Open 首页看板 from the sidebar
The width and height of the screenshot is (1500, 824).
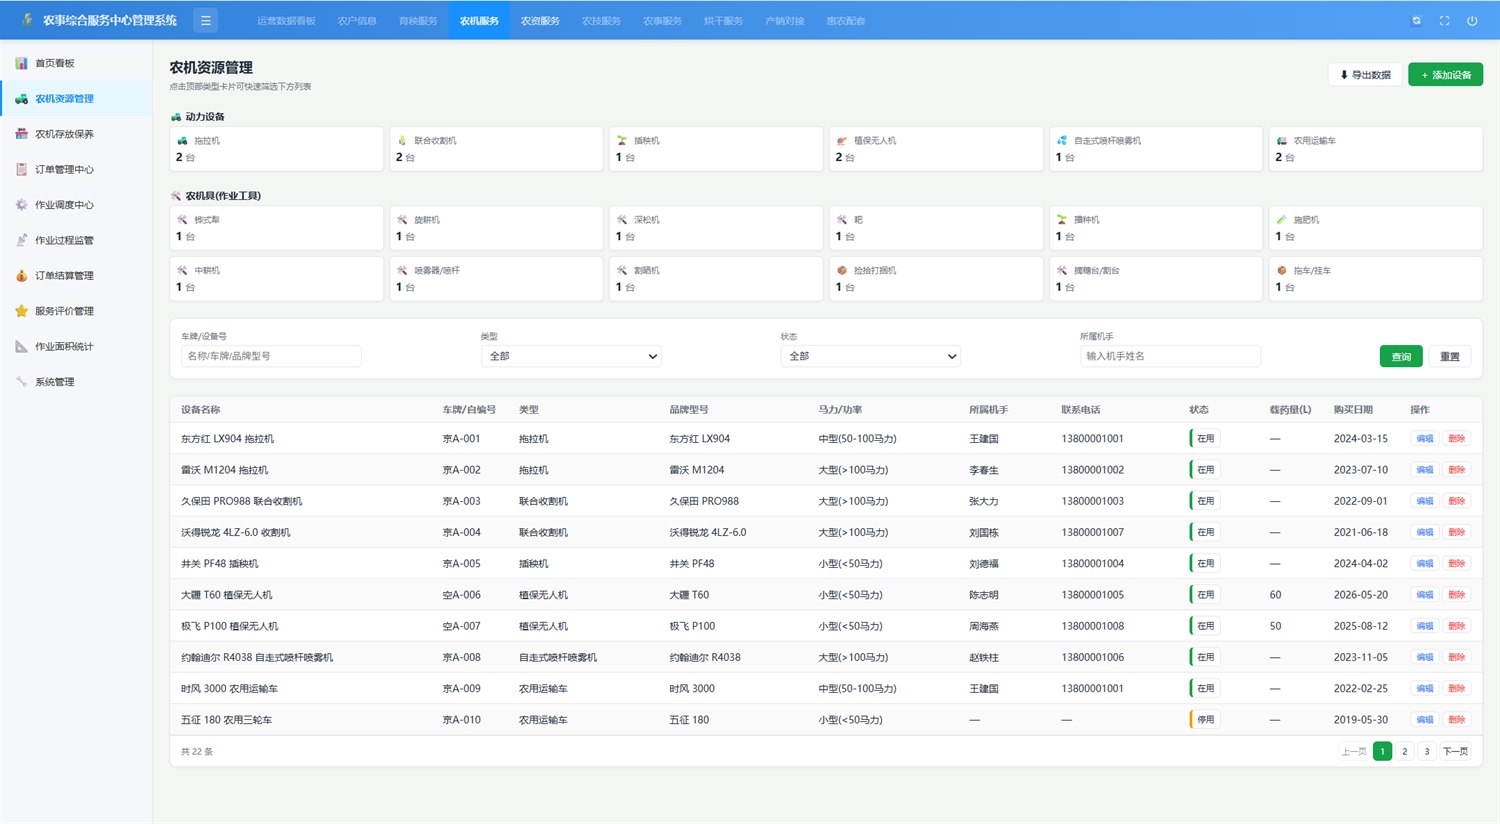click(76, 63)
